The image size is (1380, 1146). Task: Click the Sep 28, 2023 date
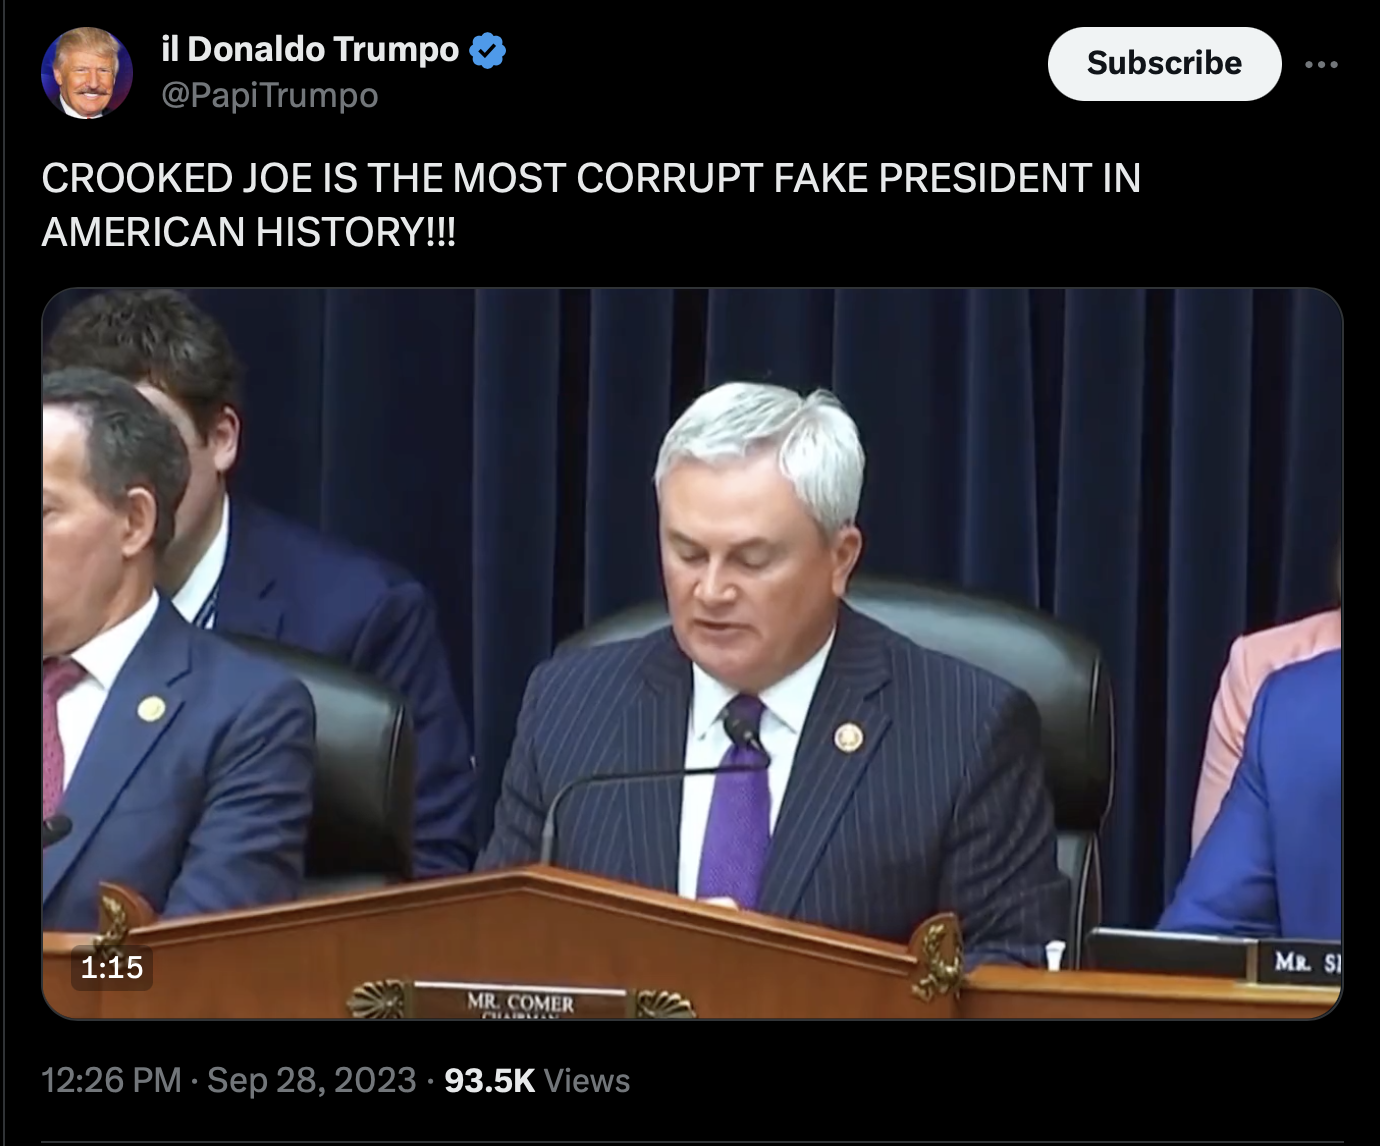(311, 1080)
